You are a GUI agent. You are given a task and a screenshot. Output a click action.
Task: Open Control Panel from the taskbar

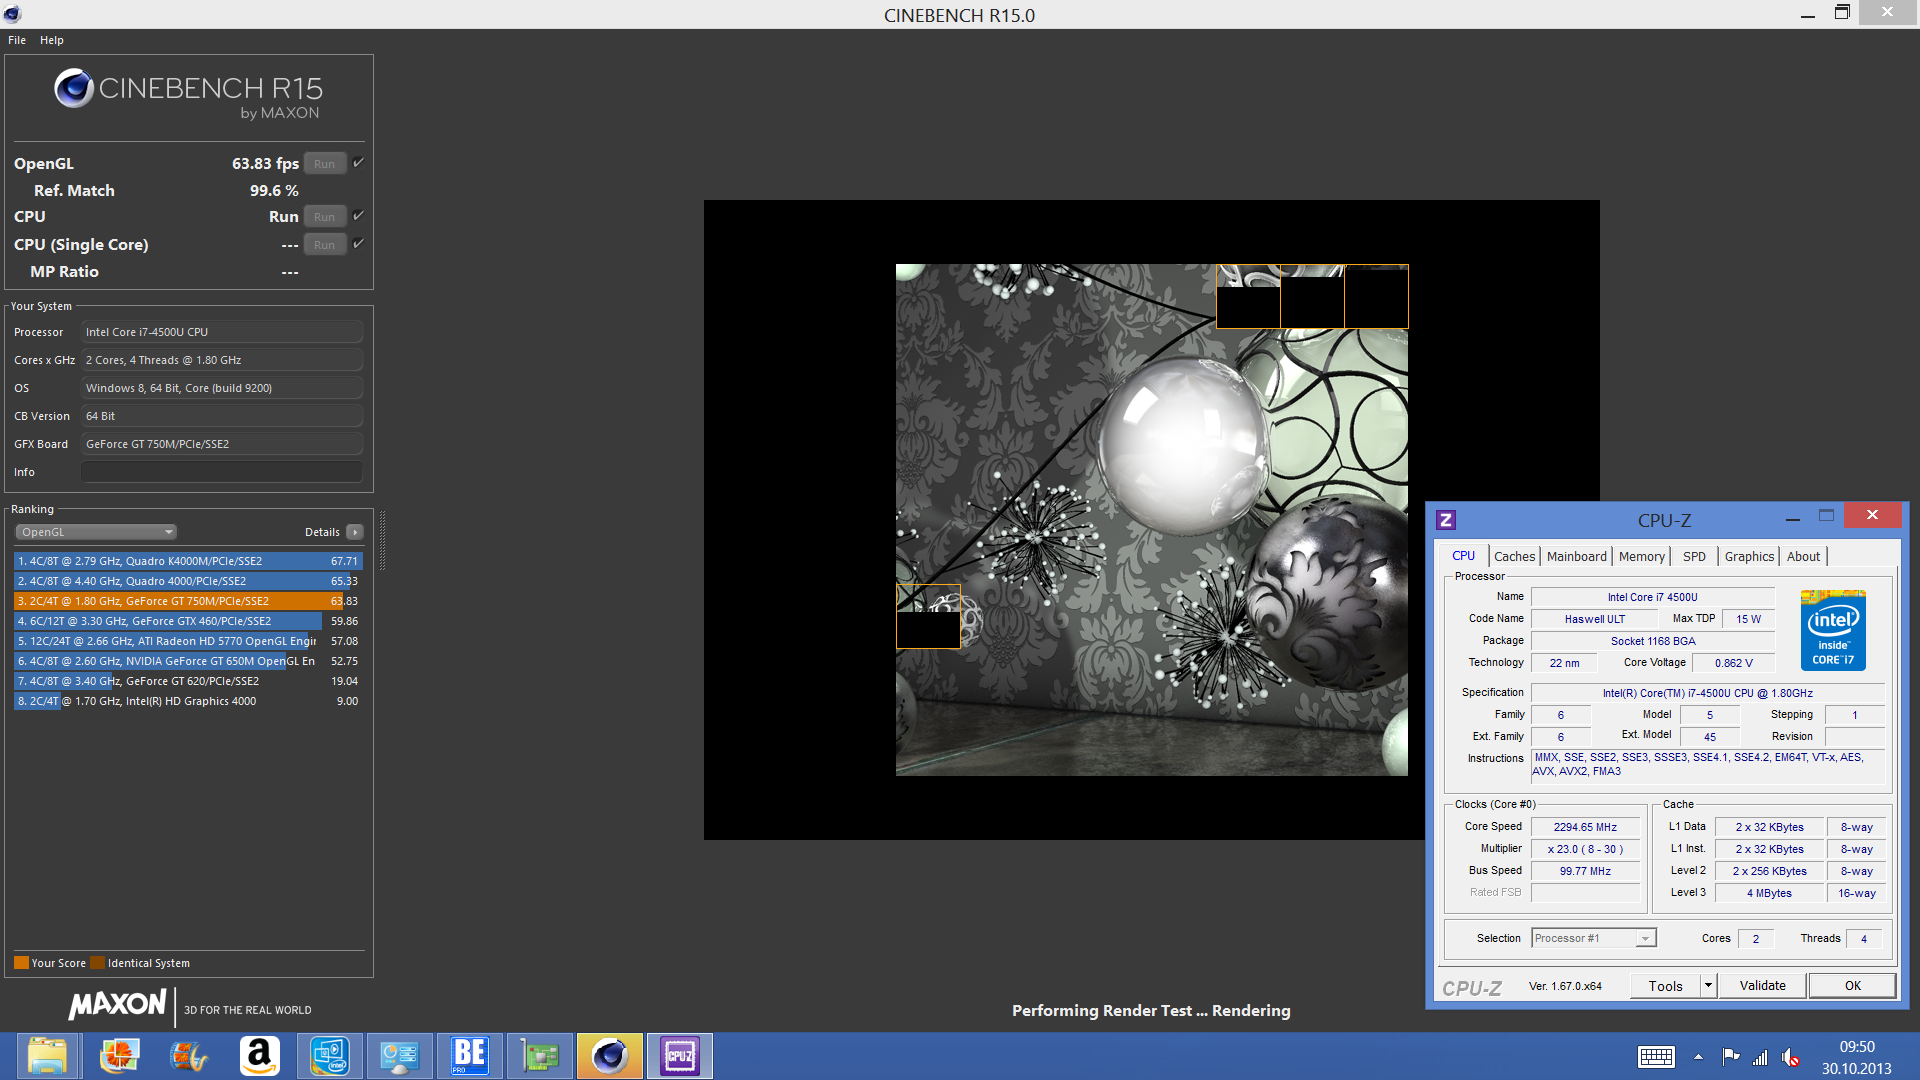tap(399, 1056)
